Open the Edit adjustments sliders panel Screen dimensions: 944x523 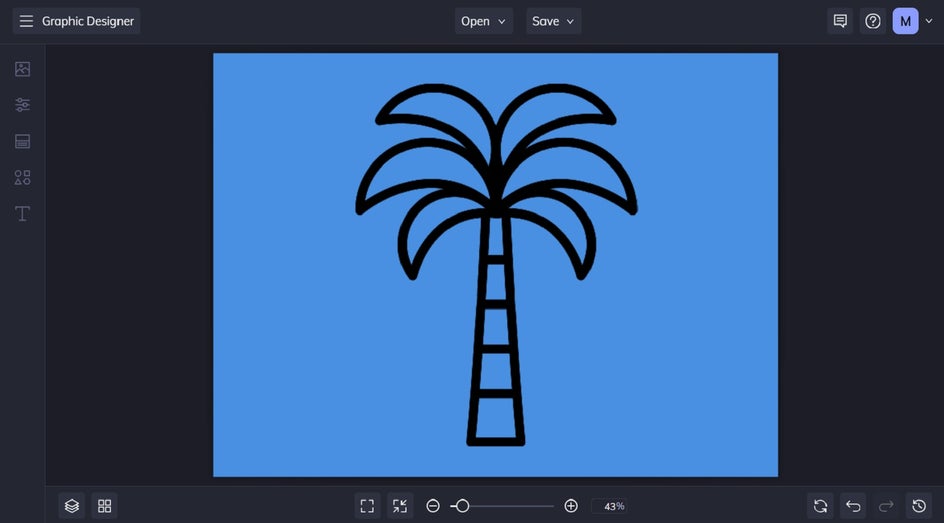[22, 105]
